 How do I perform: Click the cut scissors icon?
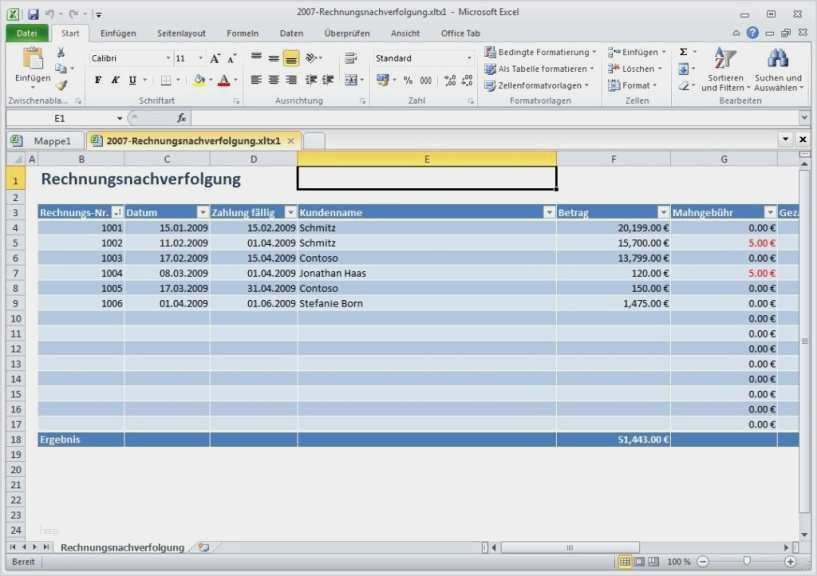61,53
